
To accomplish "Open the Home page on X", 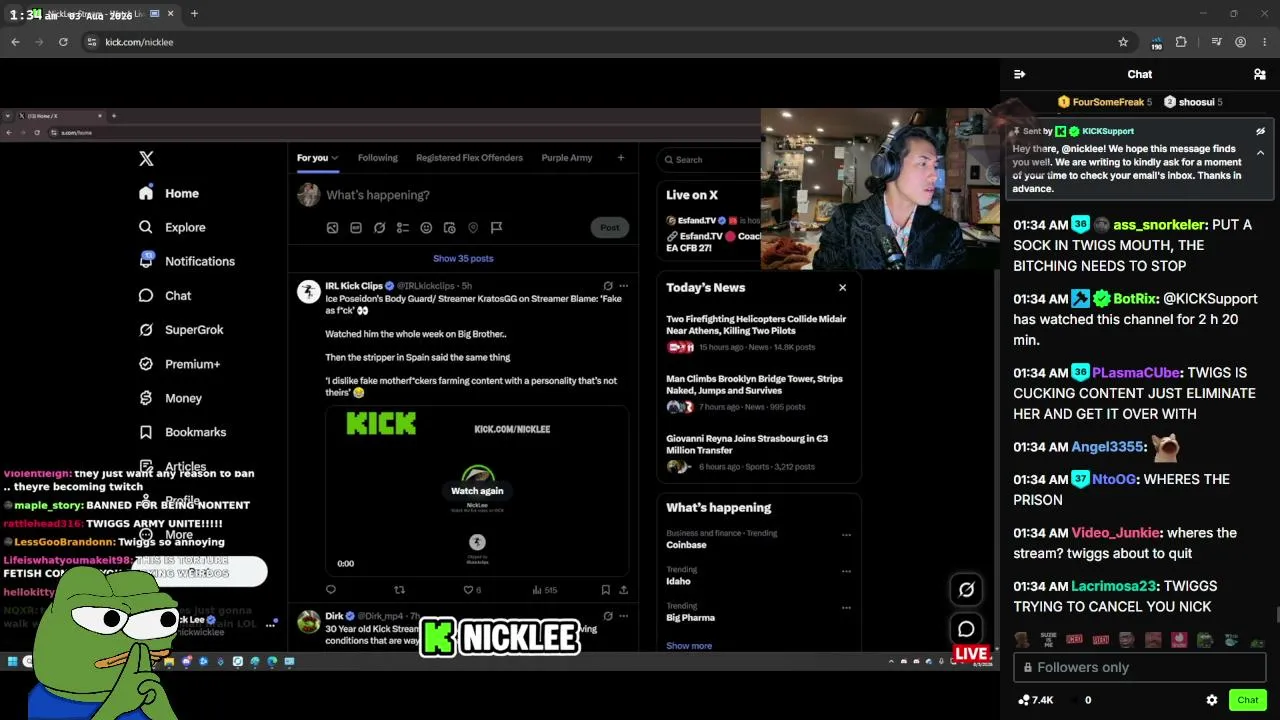I will [x=169, y=193].
